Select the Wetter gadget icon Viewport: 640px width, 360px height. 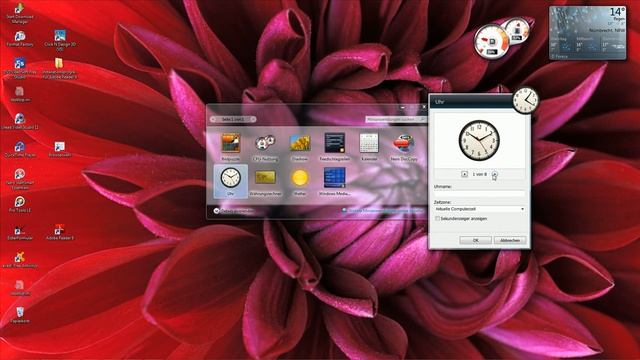click(x=300, y=178)
